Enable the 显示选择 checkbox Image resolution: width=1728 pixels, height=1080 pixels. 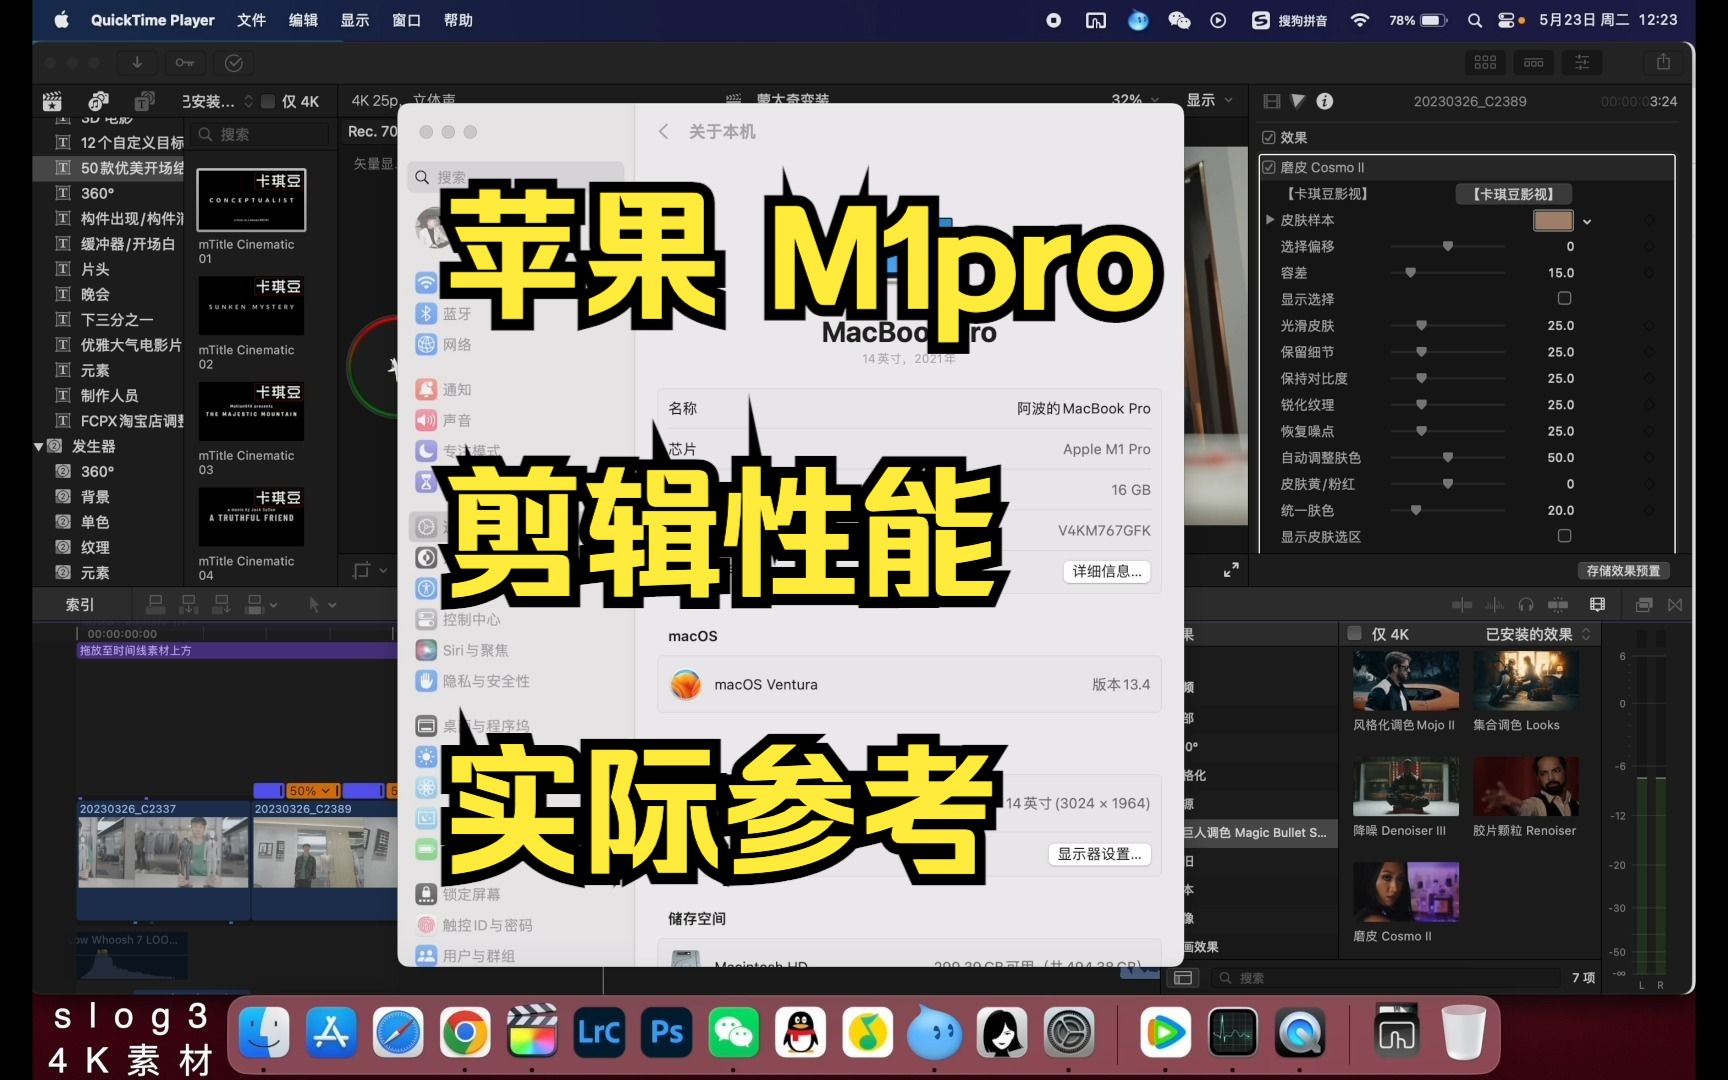tap(1564, 298)
